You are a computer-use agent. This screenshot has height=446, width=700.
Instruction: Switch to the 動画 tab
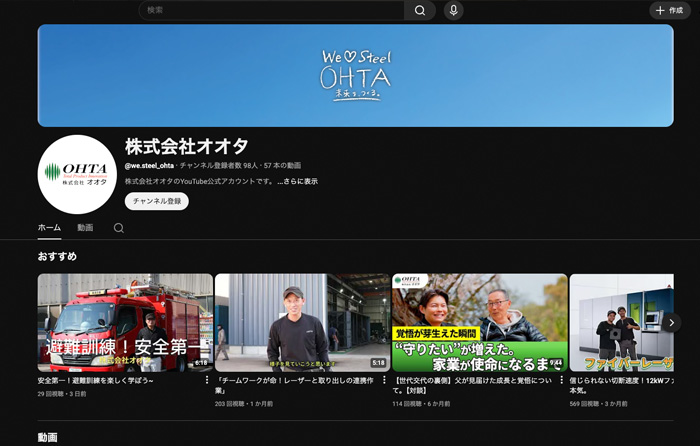(85, 228)
